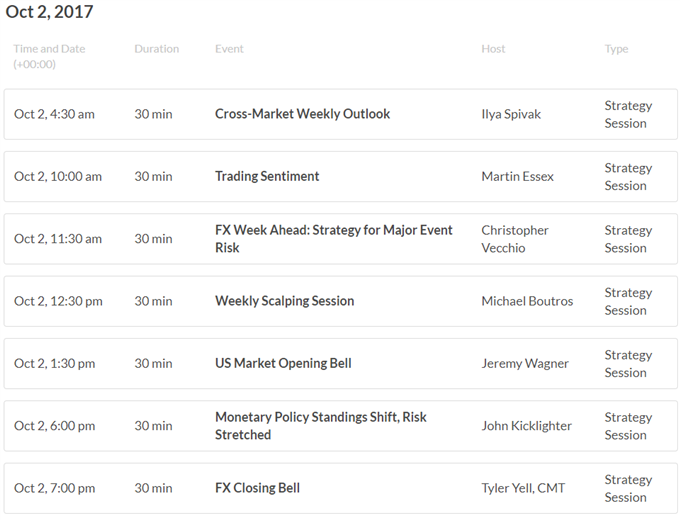This screenshot has height=520, width=680.
Task: Open FX Week Ahead strategy event
Action: click(333, 239)
